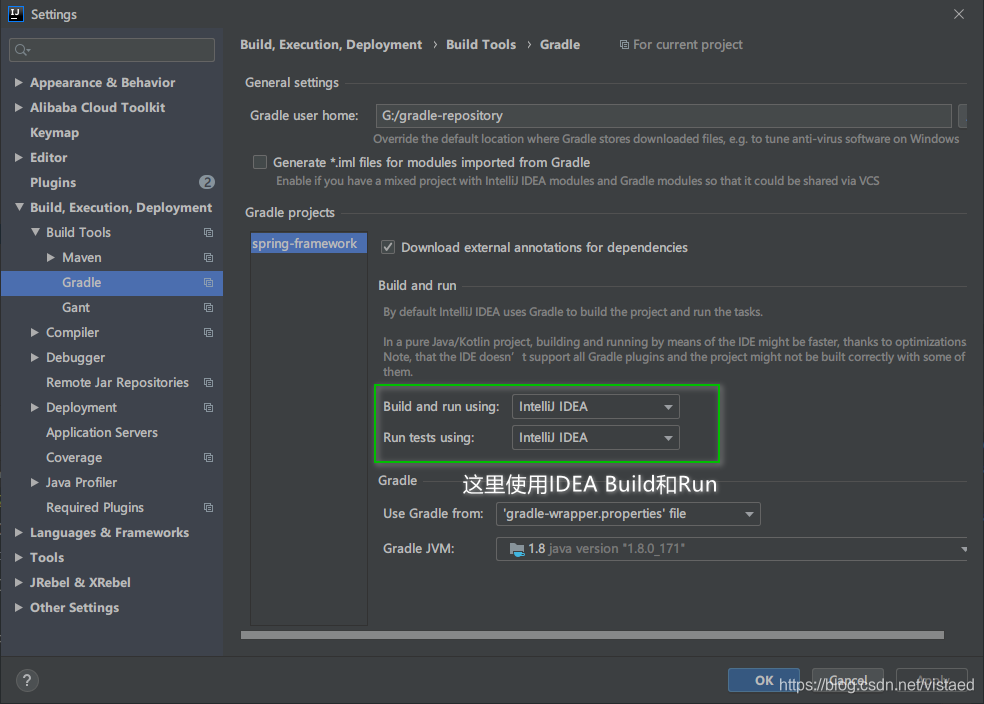Viewport: 984px width, 704px height.
Task: Expand the Editor section
Action: 19,157
